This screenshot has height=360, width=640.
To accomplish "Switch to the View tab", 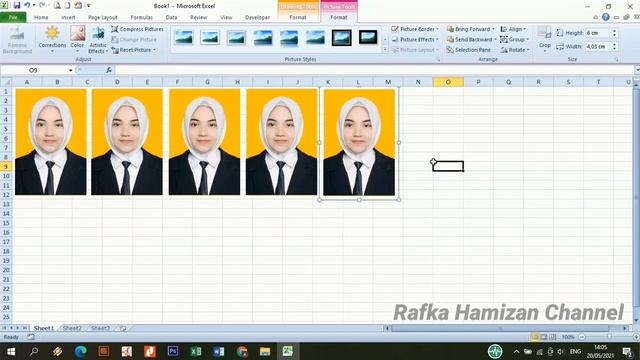I will click(x=226, y=17).
